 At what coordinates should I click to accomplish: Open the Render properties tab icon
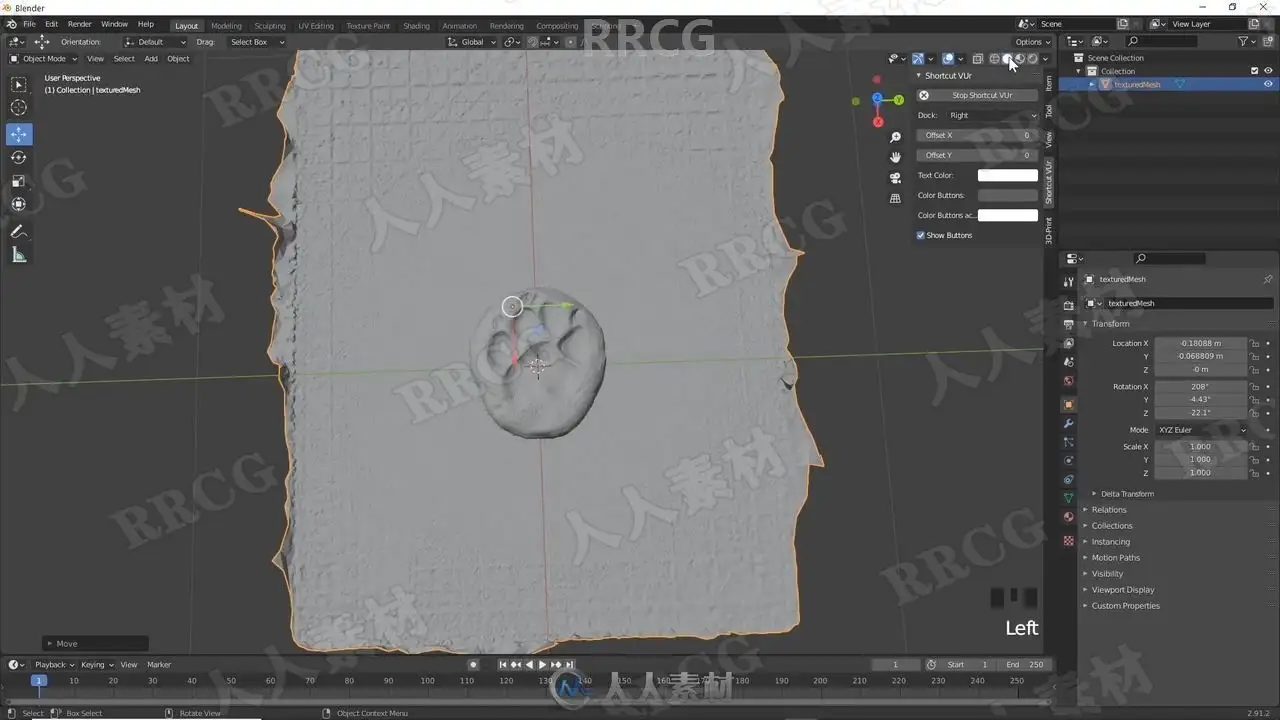[1069, 305]
